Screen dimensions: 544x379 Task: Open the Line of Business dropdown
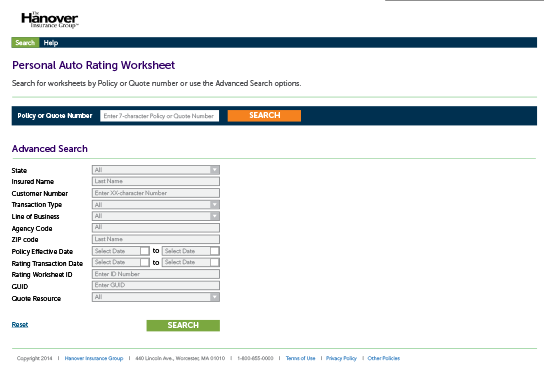[156, 216]
